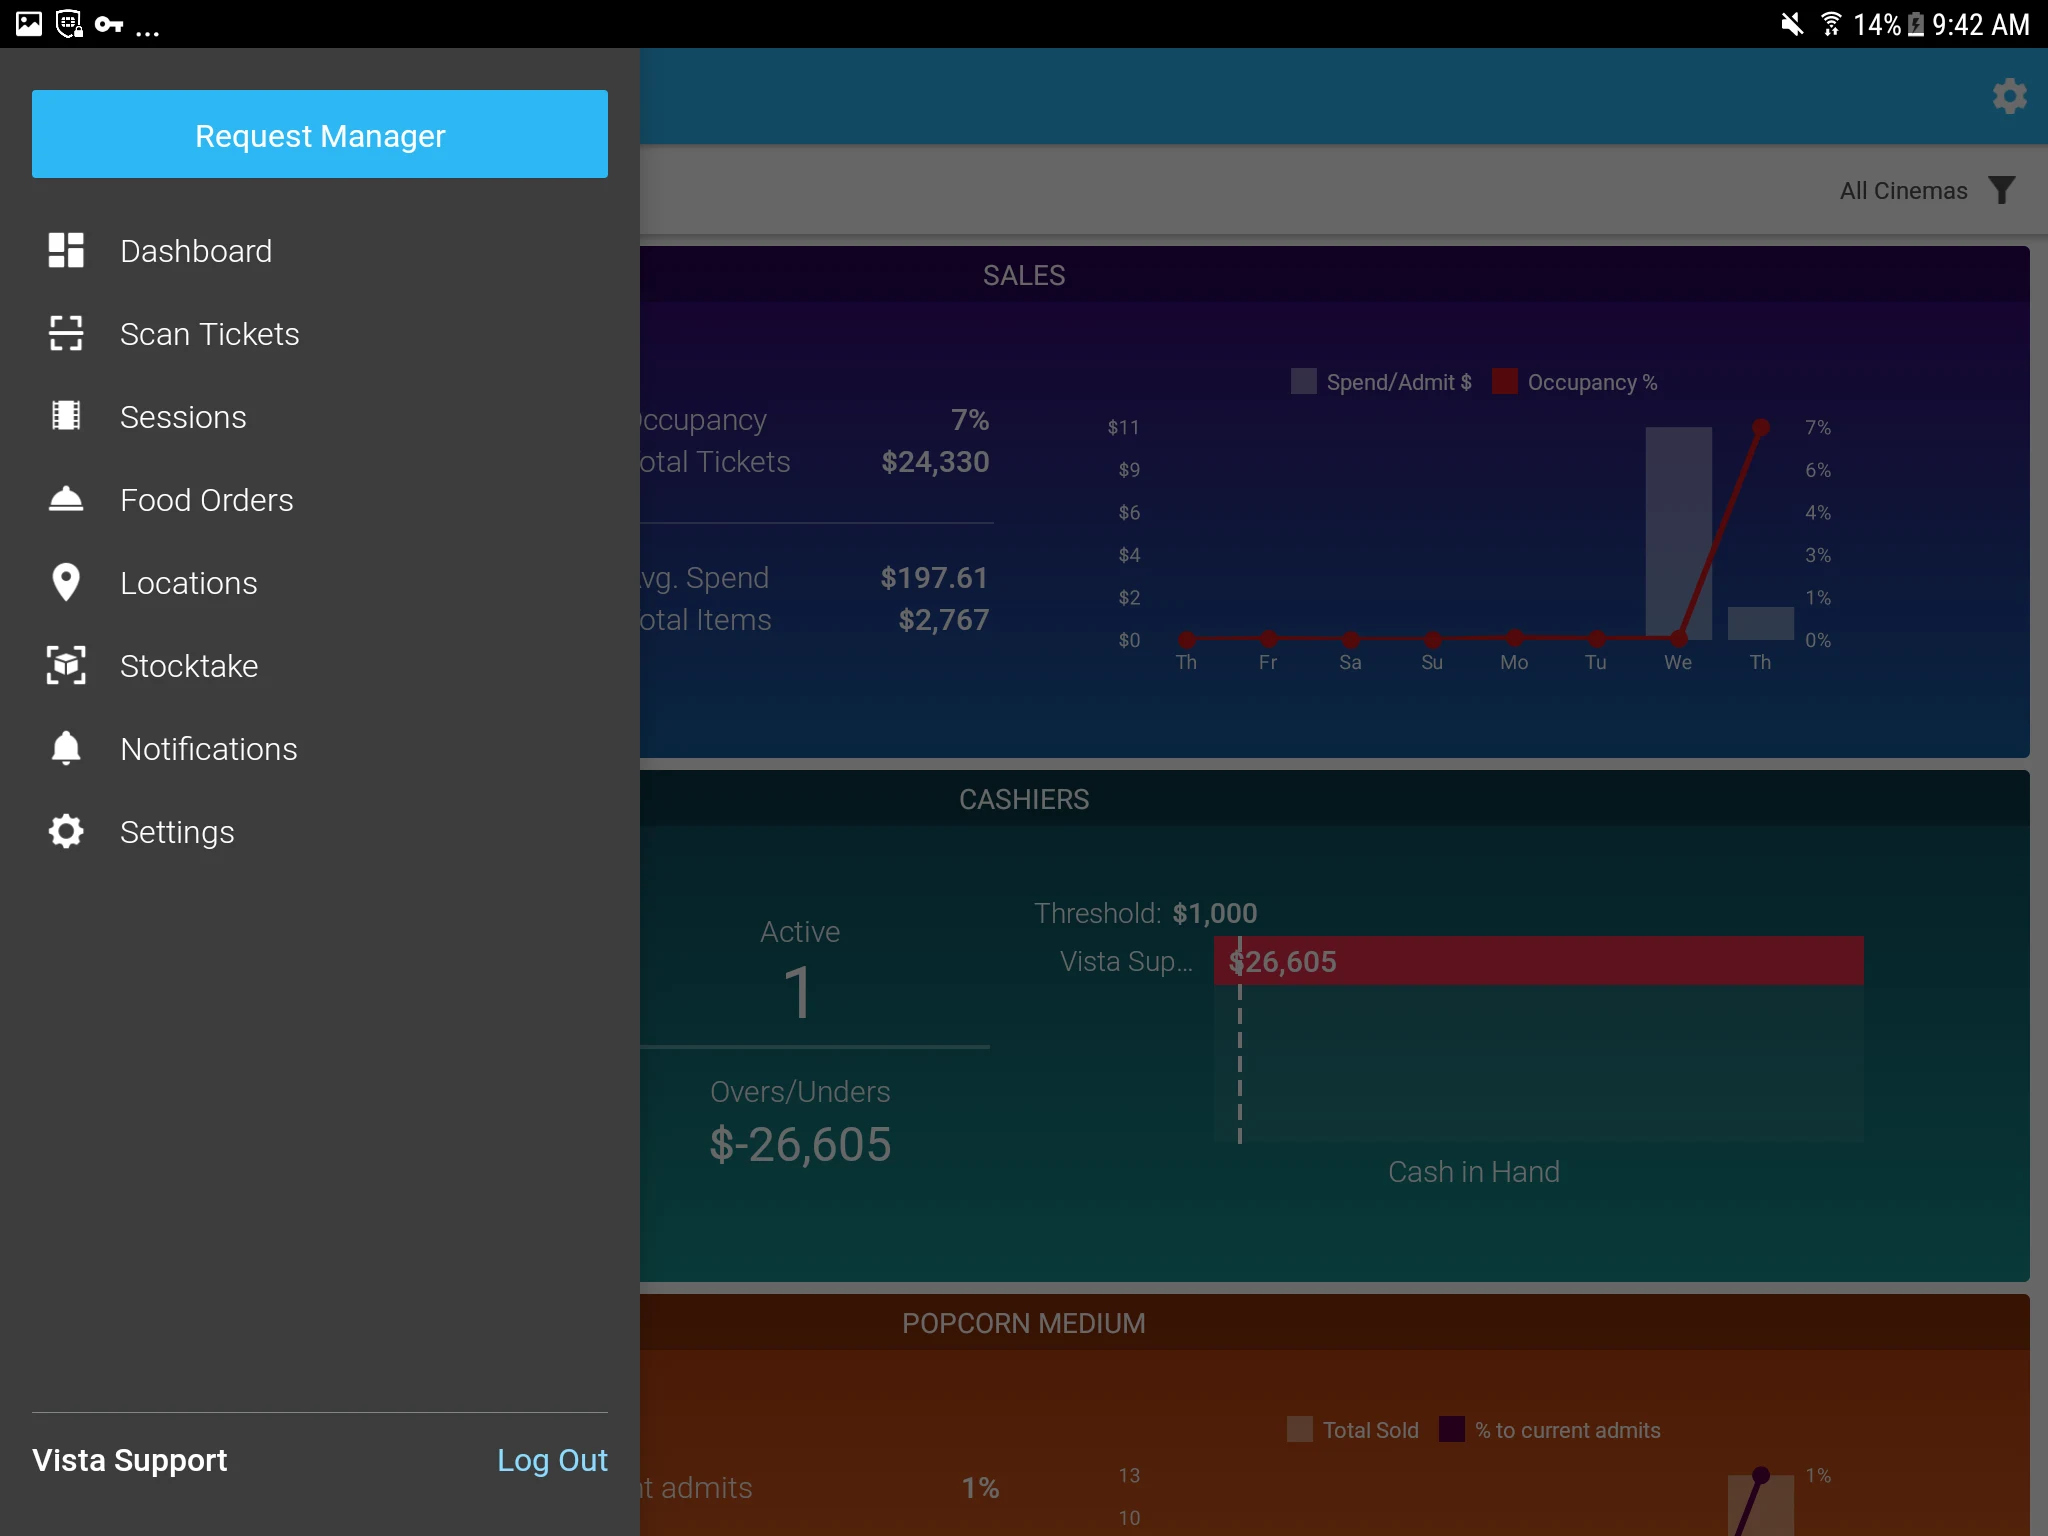Open the Notifications bell icon

tap(66, 748)
